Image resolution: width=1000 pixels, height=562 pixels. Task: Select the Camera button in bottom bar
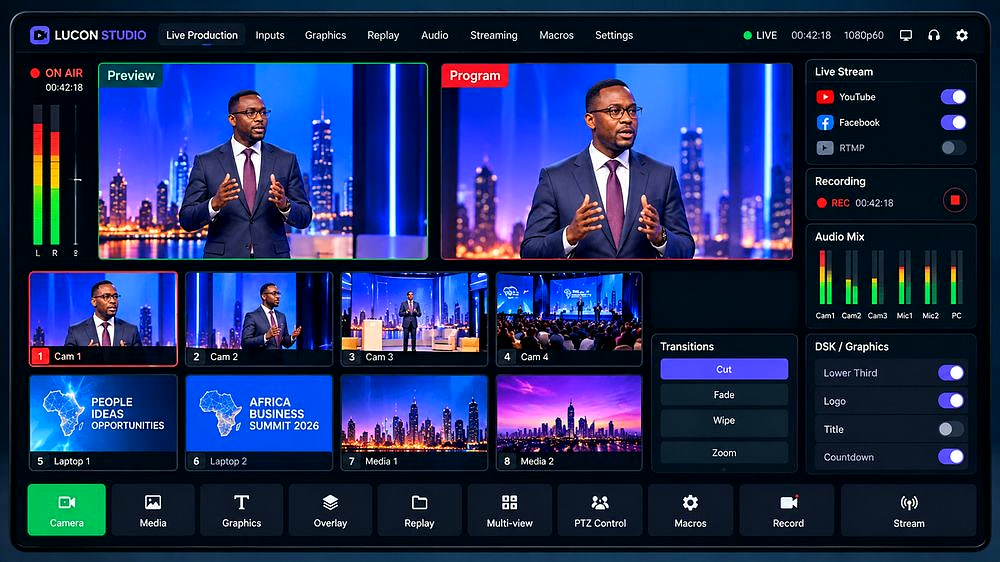coord(66,510)
